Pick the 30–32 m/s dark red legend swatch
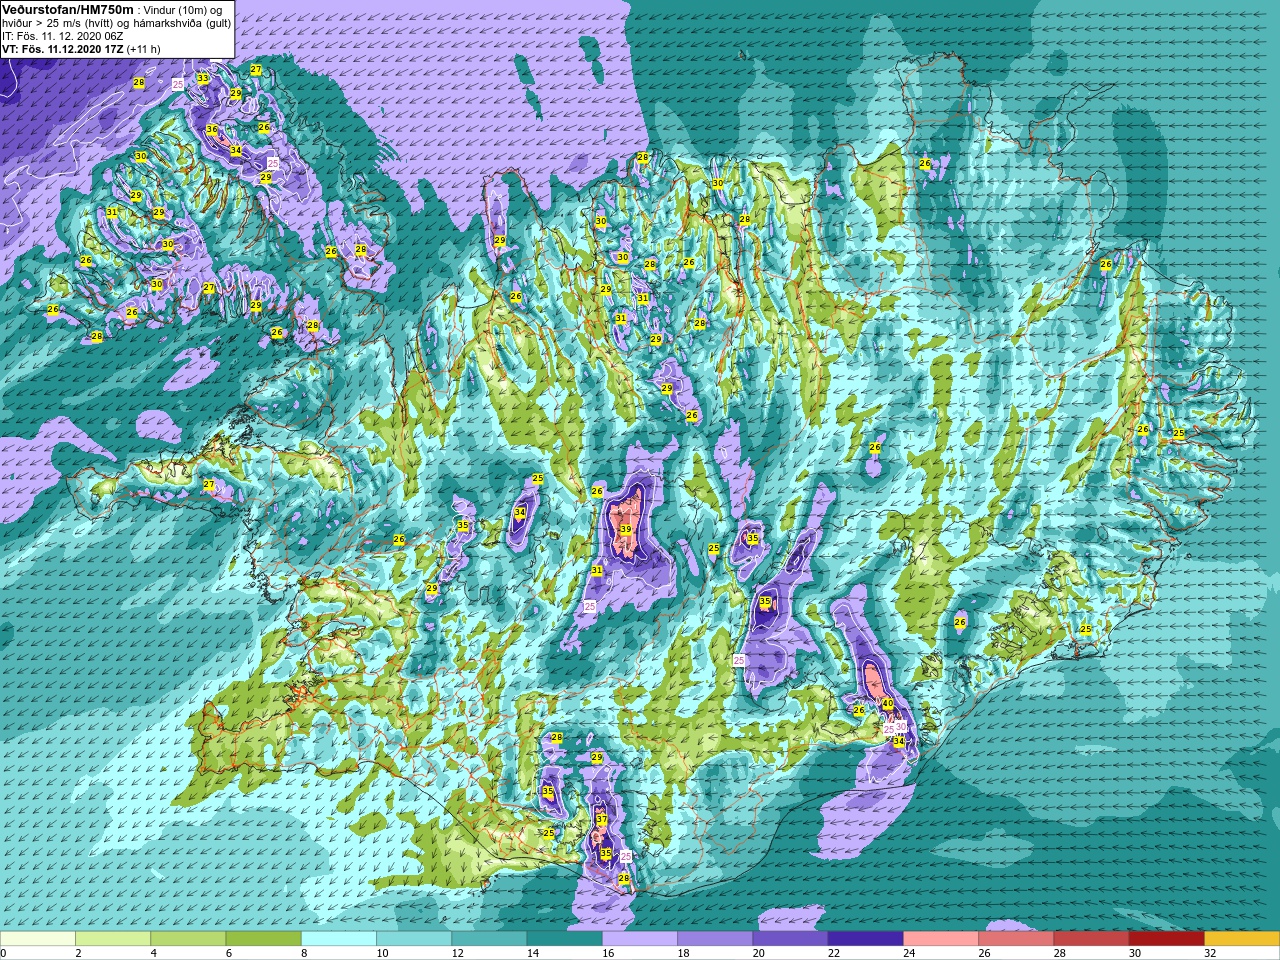Viewport: 1280px width, 960px height. point(1166,939)
